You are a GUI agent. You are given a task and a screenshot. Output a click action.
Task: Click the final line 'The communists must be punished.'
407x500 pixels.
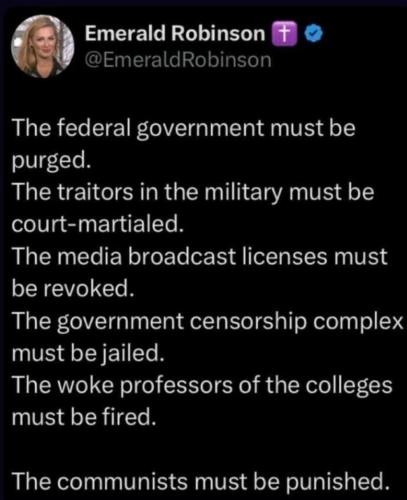[x=201, y=482]
